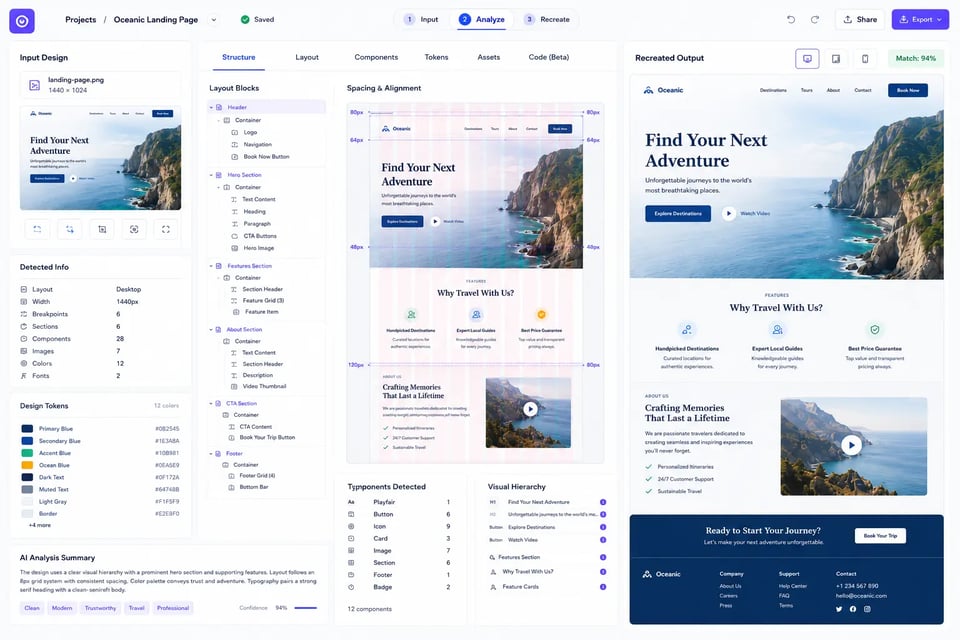Select the Ocean Blue orange swatch
The width and height of the screenshot is (960, 640).
pyautogui.click(x=27, y=465)
